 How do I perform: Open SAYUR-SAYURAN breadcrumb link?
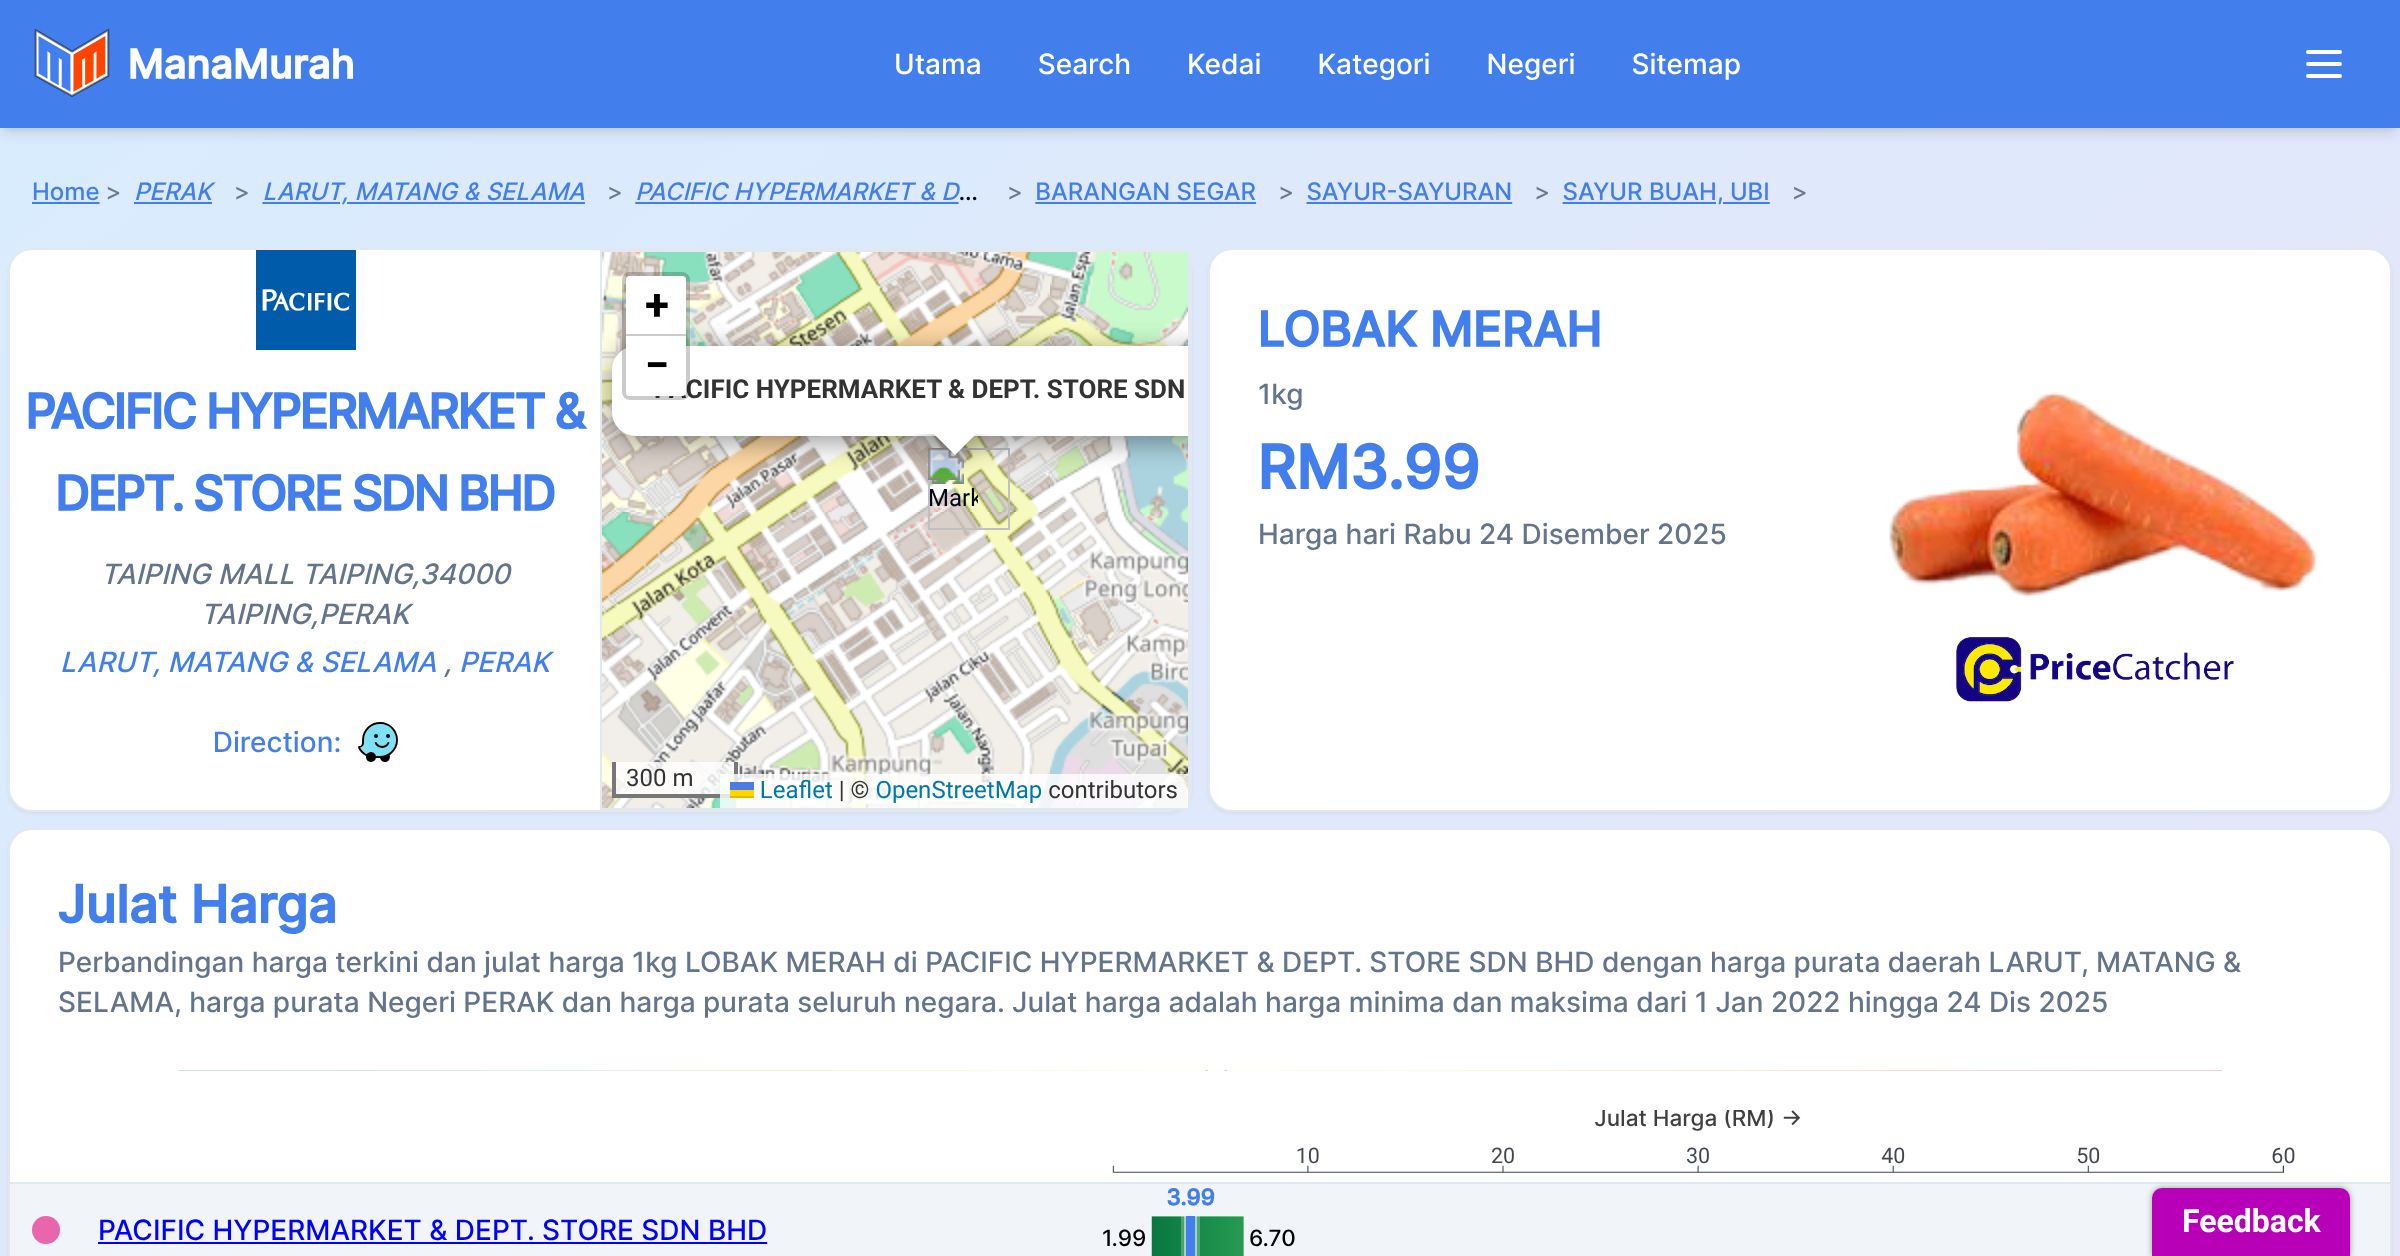(1408, 191)
